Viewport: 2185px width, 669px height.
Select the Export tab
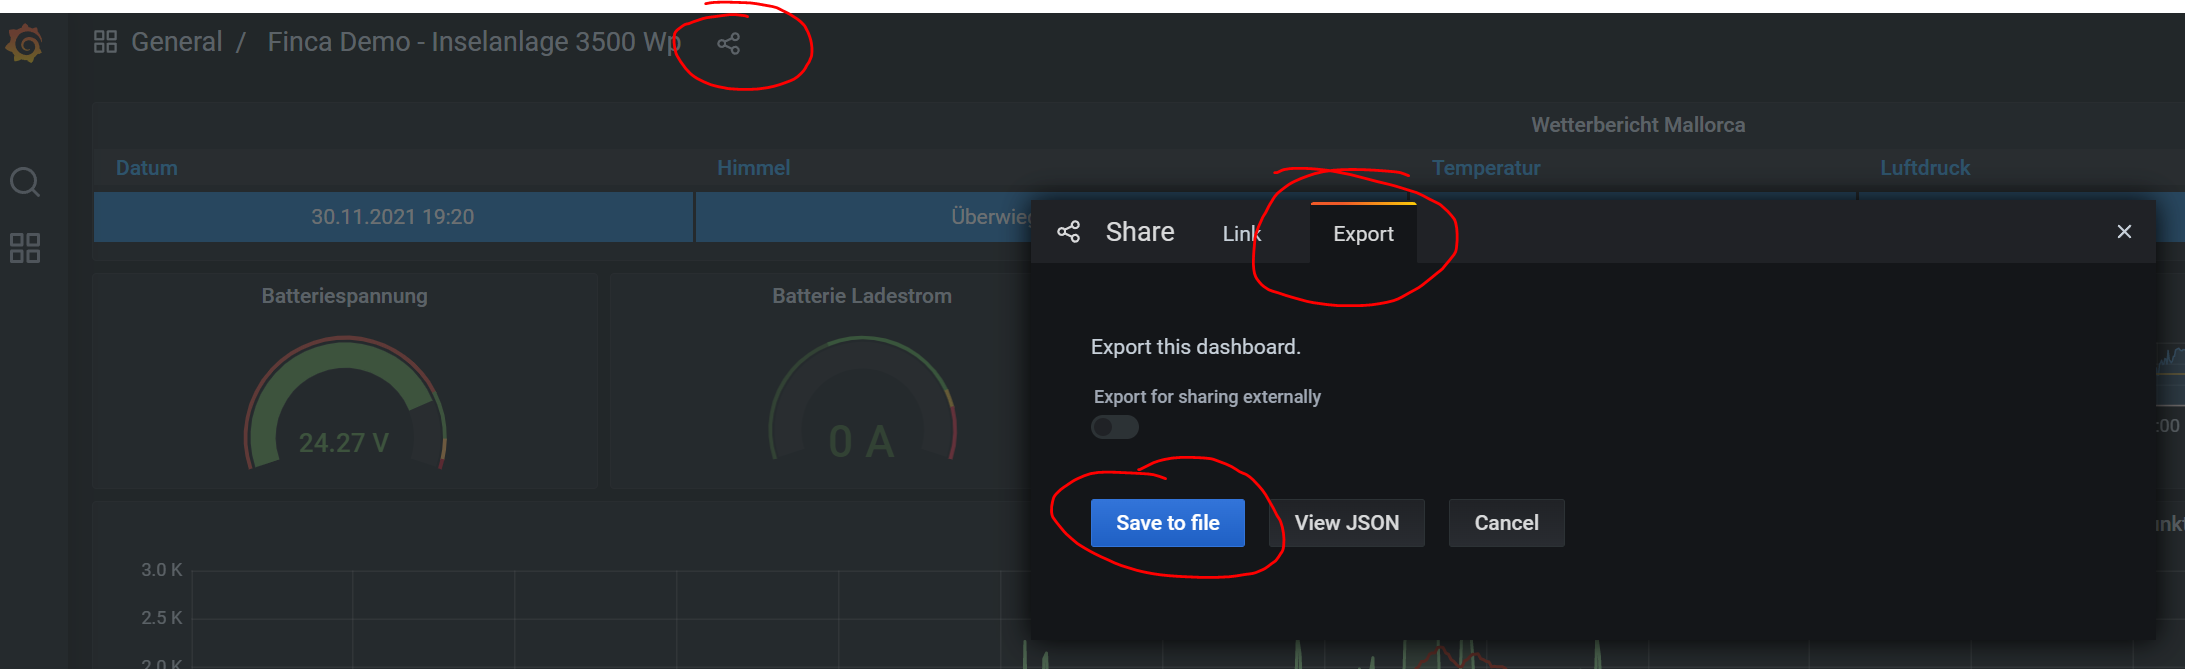click(1362, 234)
